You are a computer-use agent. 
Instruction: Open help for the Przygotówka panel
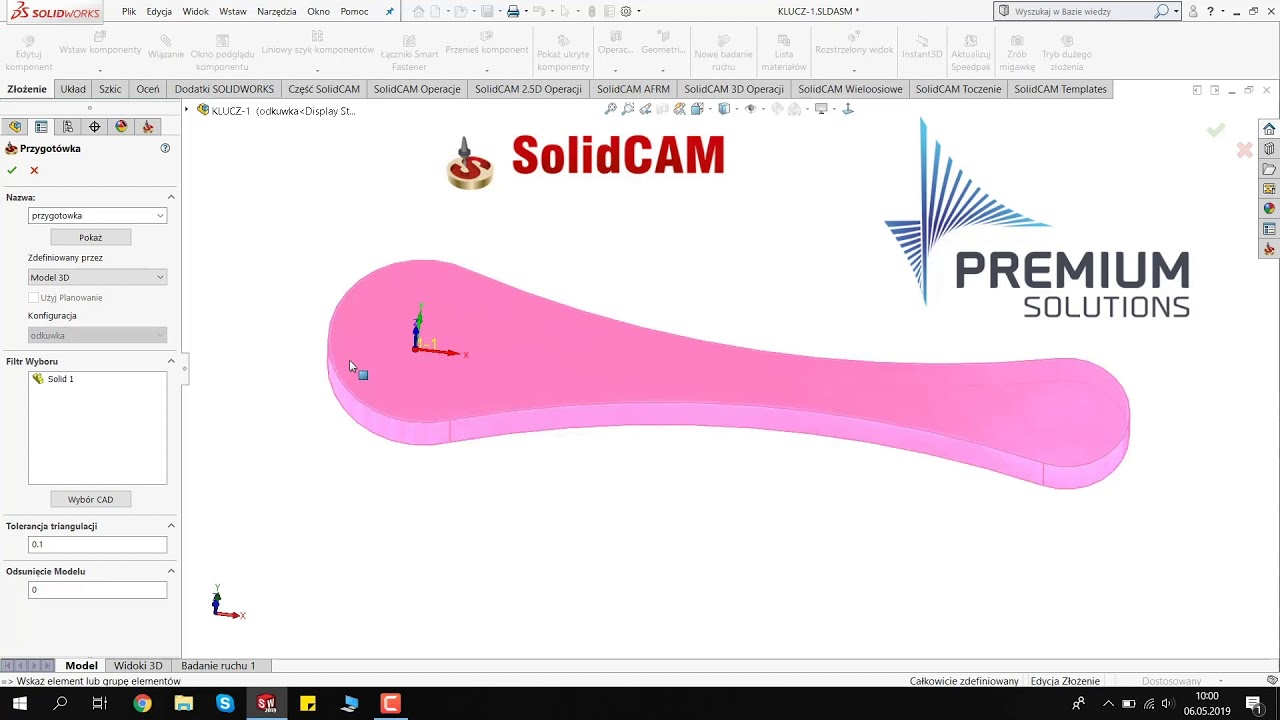(165, 148)
